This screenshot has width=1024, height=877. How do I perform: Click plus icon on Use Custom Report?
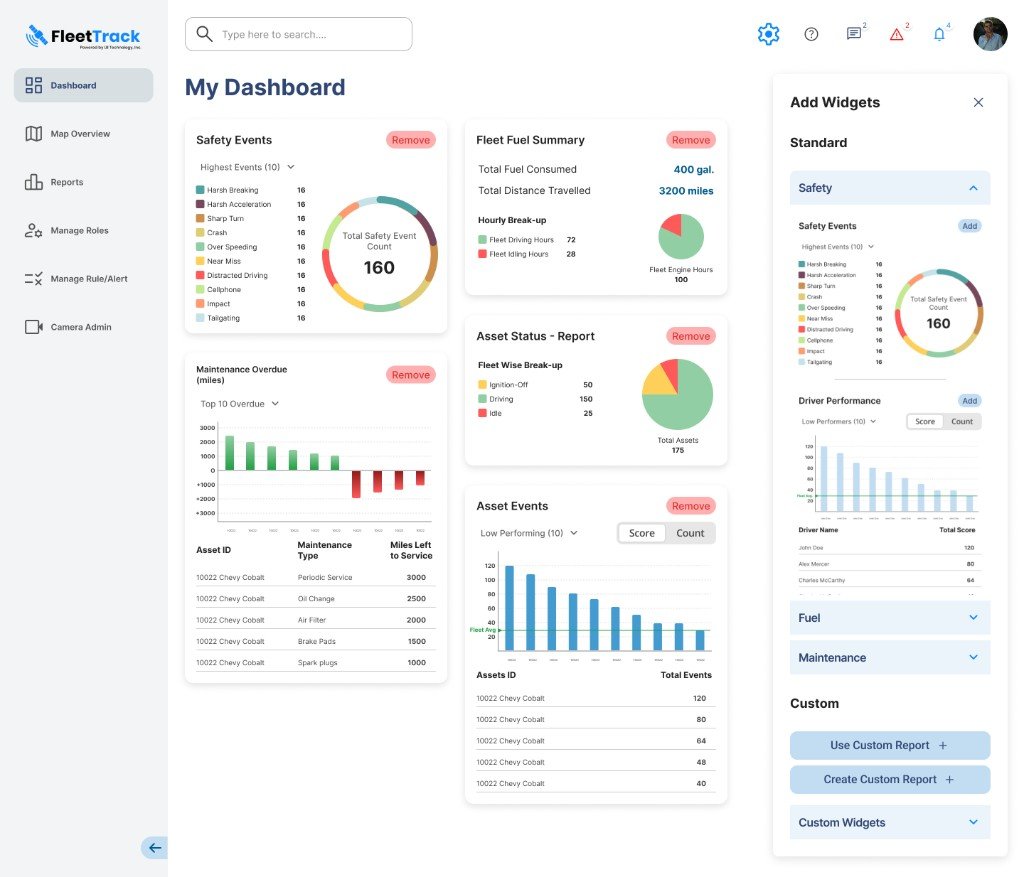tap(942, 745)
